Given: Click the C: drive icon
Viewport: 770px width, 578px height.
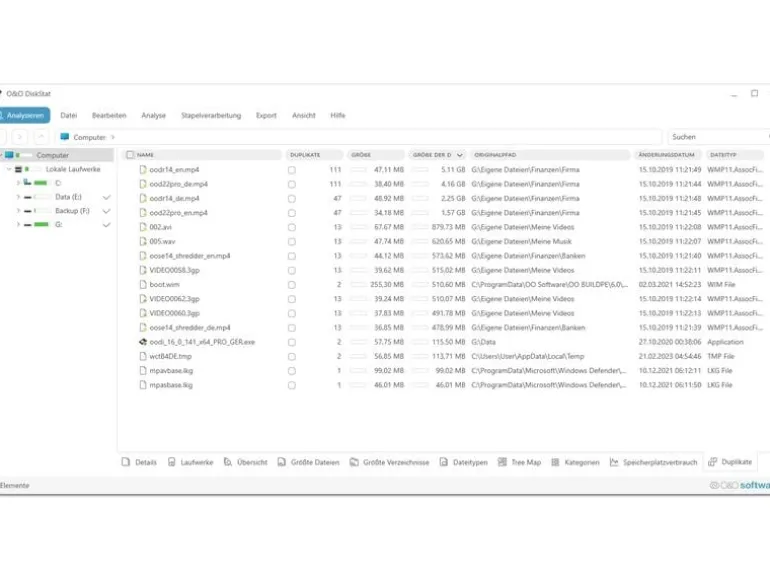Looking at the screenshot, I should 28,183.
